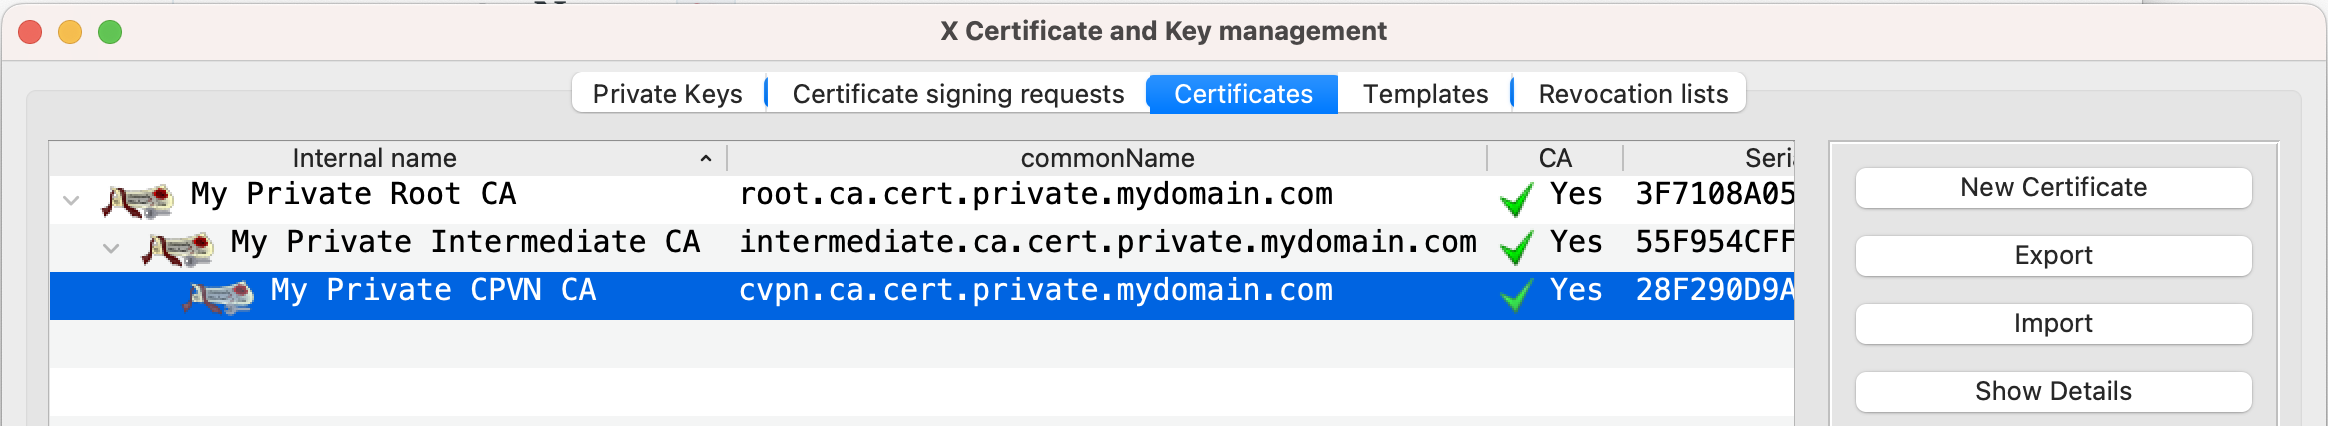Open Certificate signing requests tab
Screen dimensions: 2328x426
click(958, 94)
